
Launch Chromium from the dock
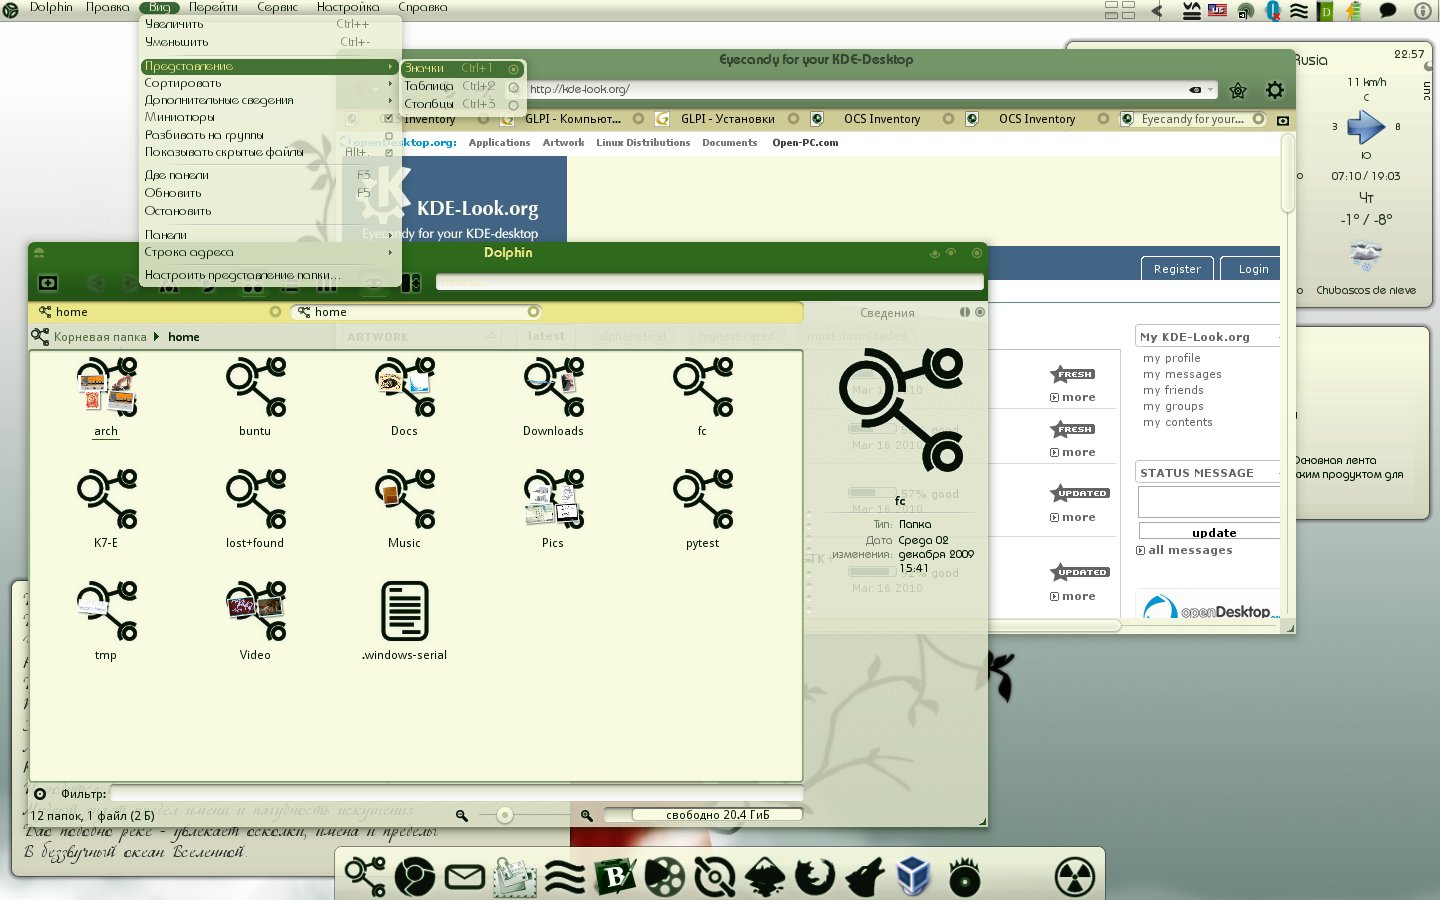(x=414, y=877)
